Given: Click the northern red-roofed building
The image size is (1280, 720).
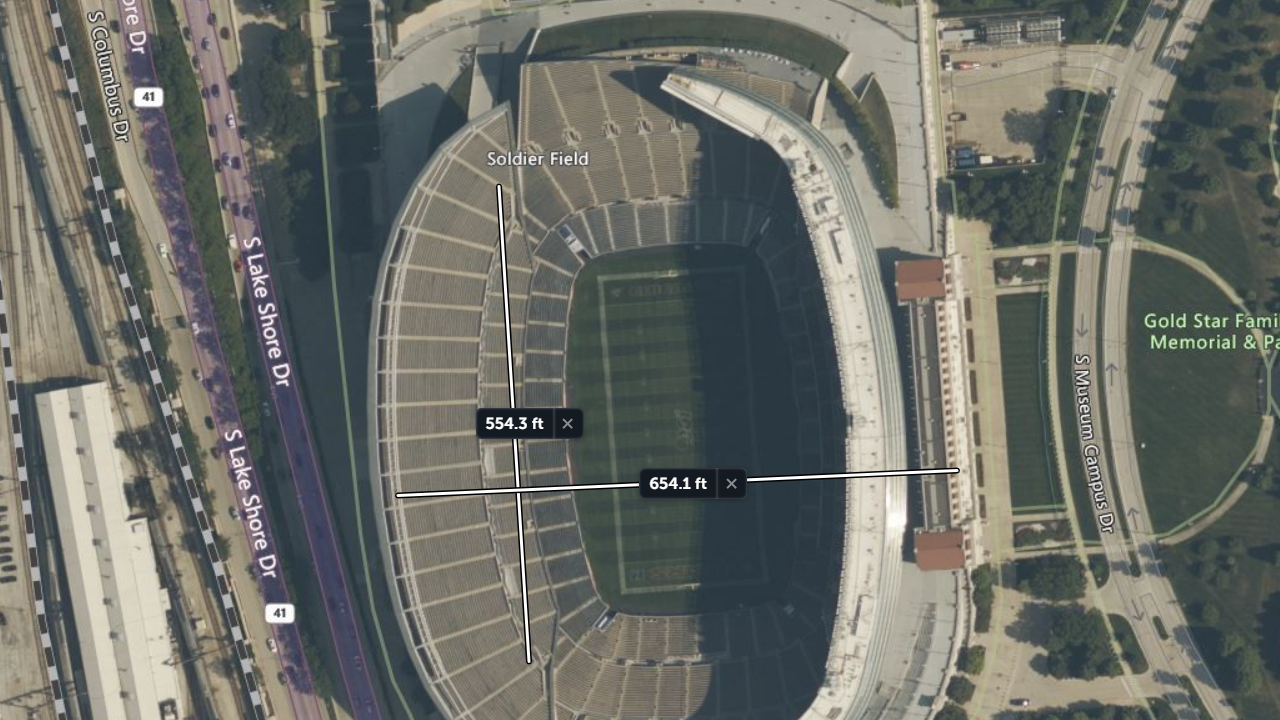Looking at the screenshot, I should 920,280.
